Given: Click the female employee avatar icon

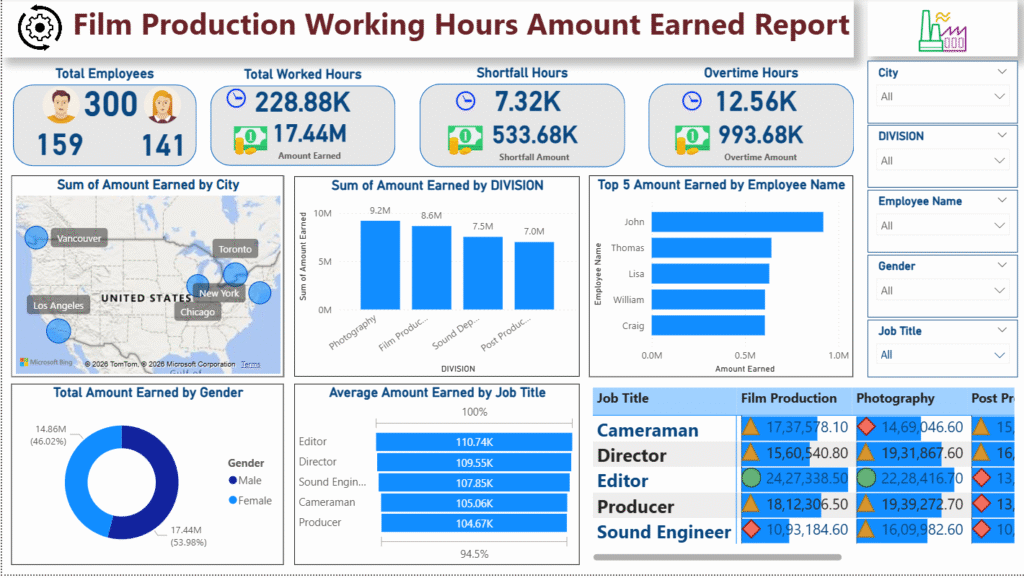Looking at the screenshot, I should pos(160,105).
